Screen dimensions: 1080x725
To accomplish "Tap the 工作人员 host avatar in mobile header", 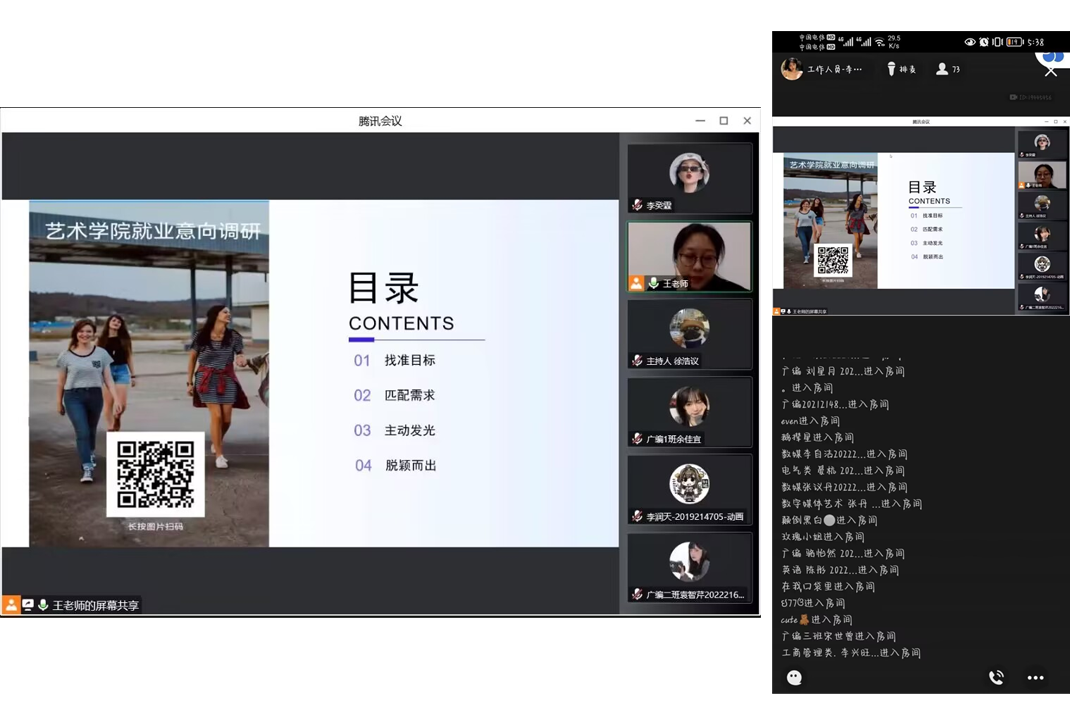I will pos(792,69).
